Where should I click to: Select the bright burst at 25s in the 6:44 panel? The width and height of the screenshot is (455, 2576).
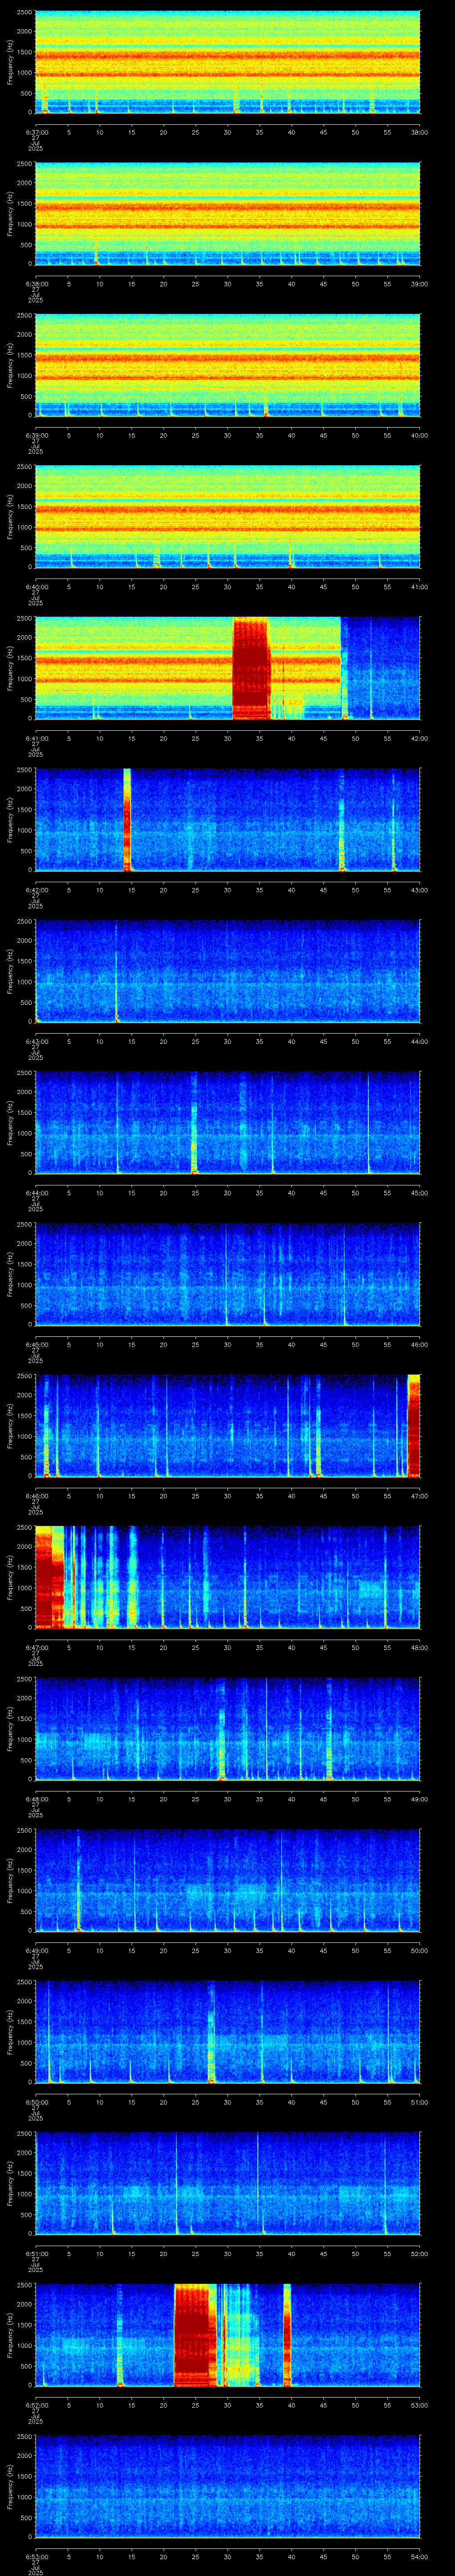[194, 1123]
